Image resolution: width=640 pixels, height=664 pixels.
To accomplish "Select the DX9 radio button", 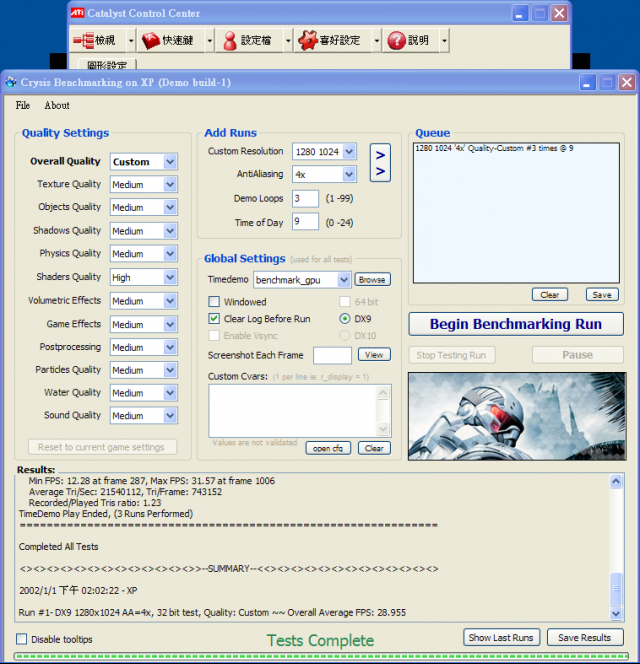I will point(345,318).
